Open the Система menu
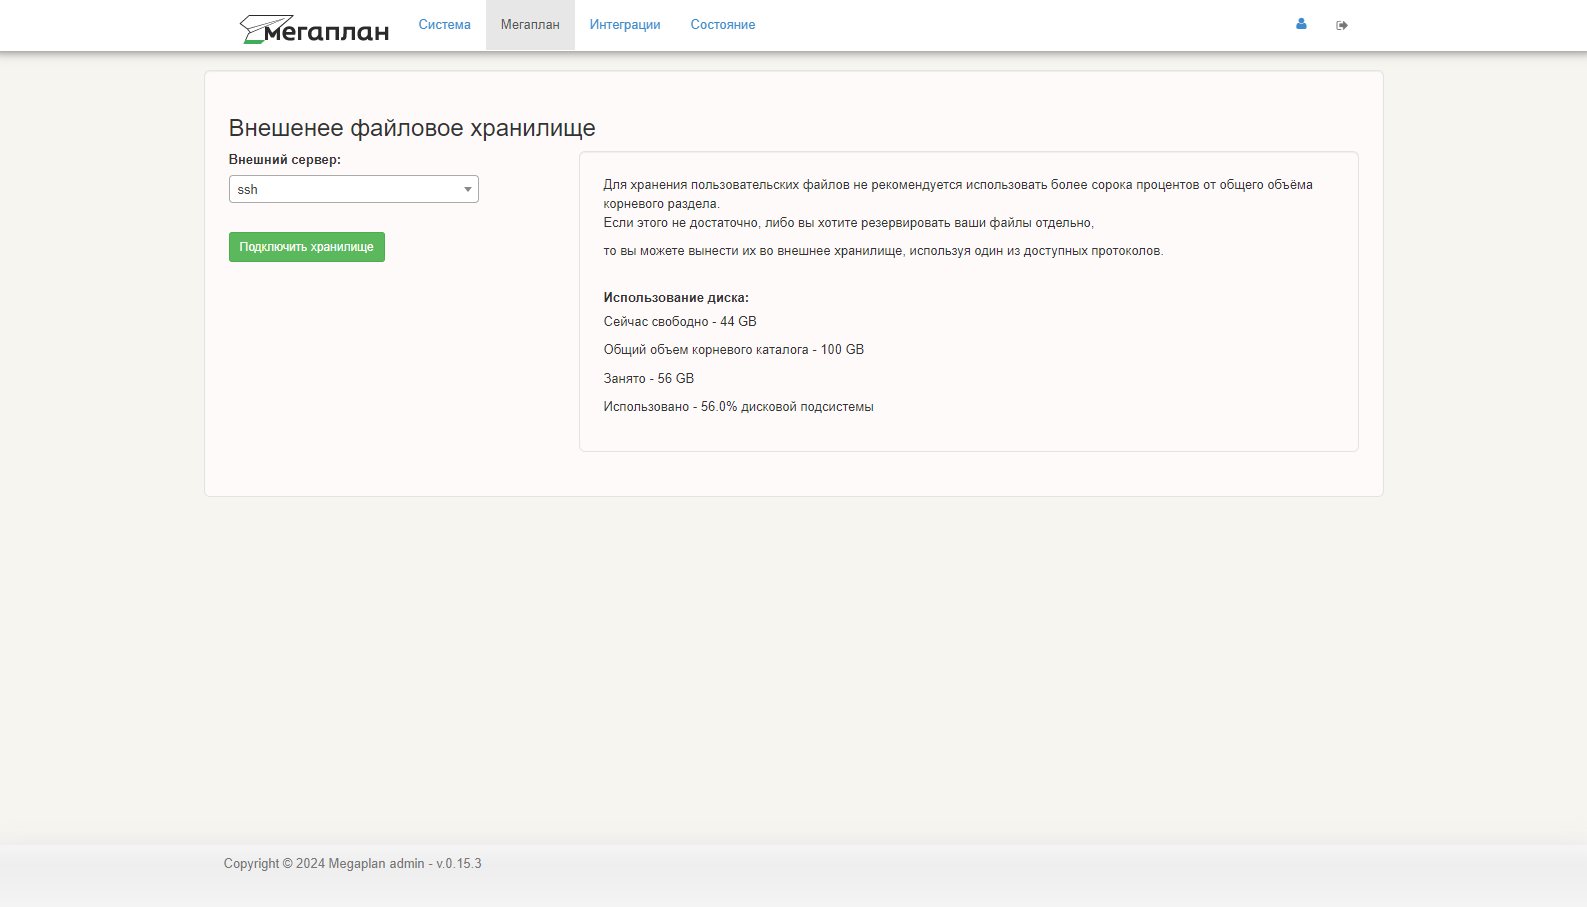 point(444,25)
